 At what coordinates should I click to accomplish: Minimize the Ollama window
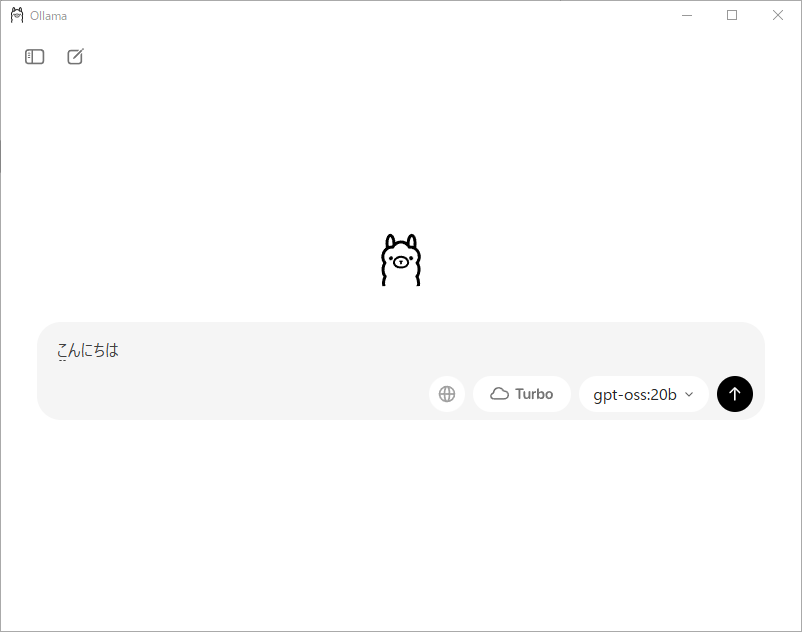coord(687,15)
